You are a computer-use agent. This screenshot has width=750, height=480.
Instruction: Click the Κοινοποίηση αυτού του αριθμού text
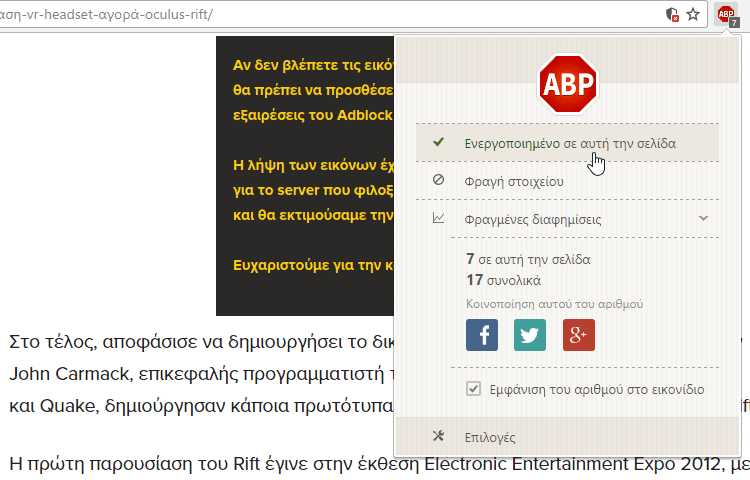[x=554, y=303]
